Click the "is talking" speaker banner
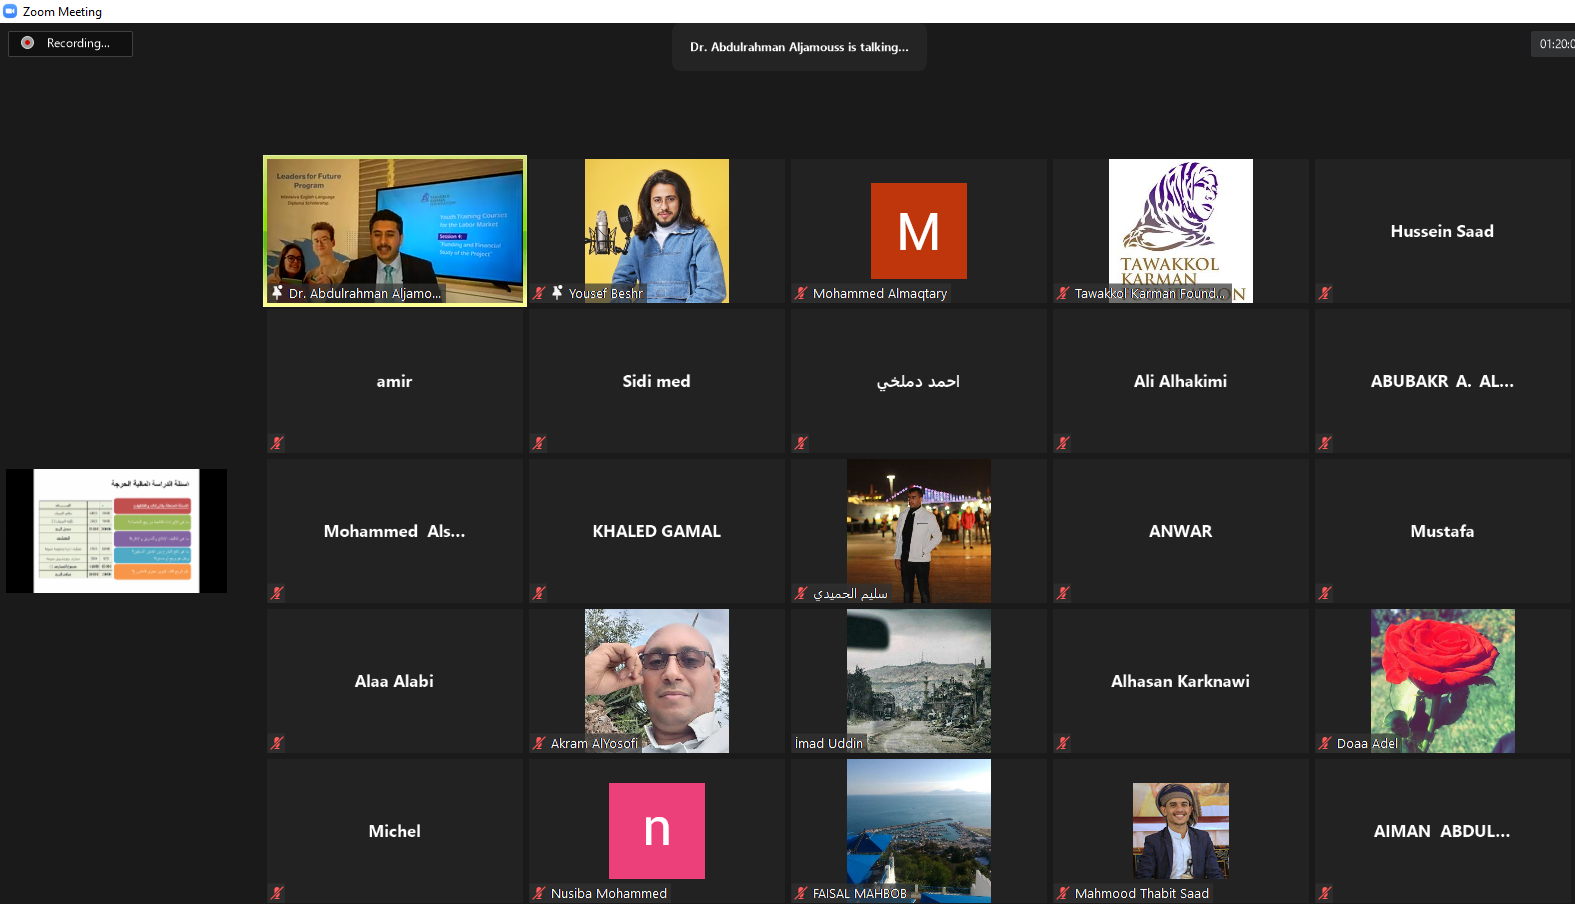This screenshot has height=904, width=1575. [799, 47]
